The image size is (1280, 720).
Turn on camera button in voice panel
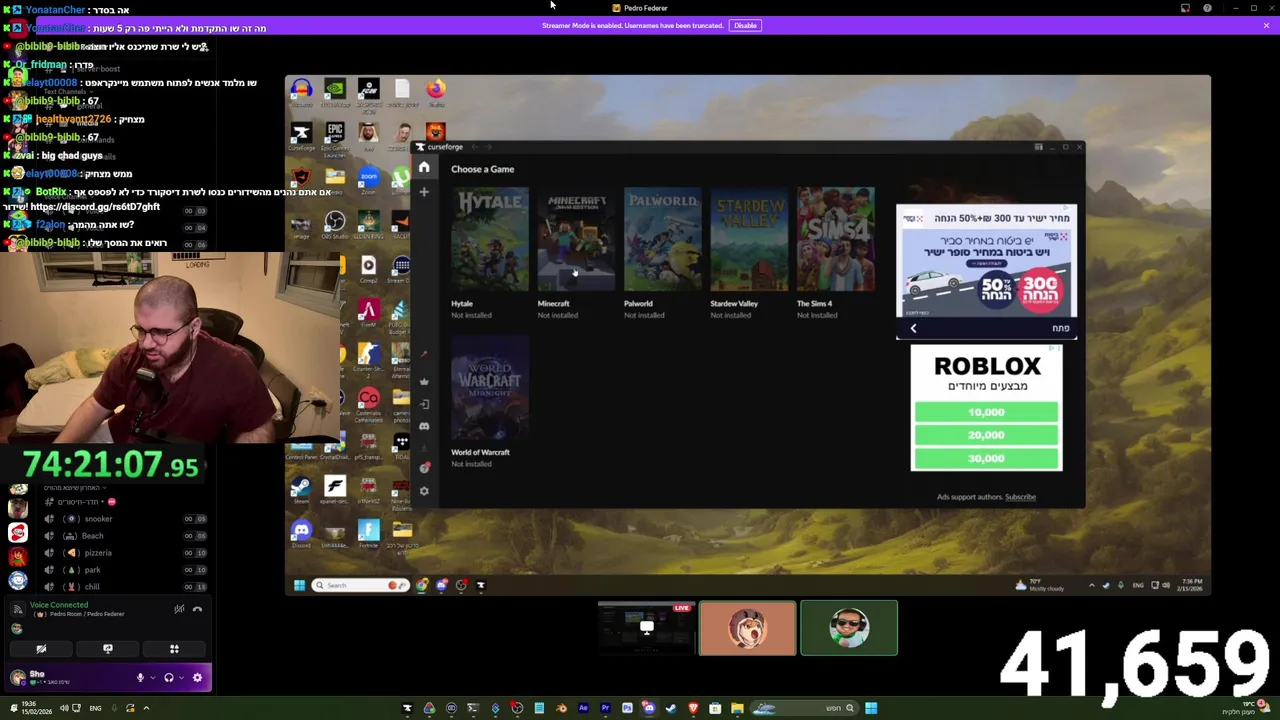(41, 649)
